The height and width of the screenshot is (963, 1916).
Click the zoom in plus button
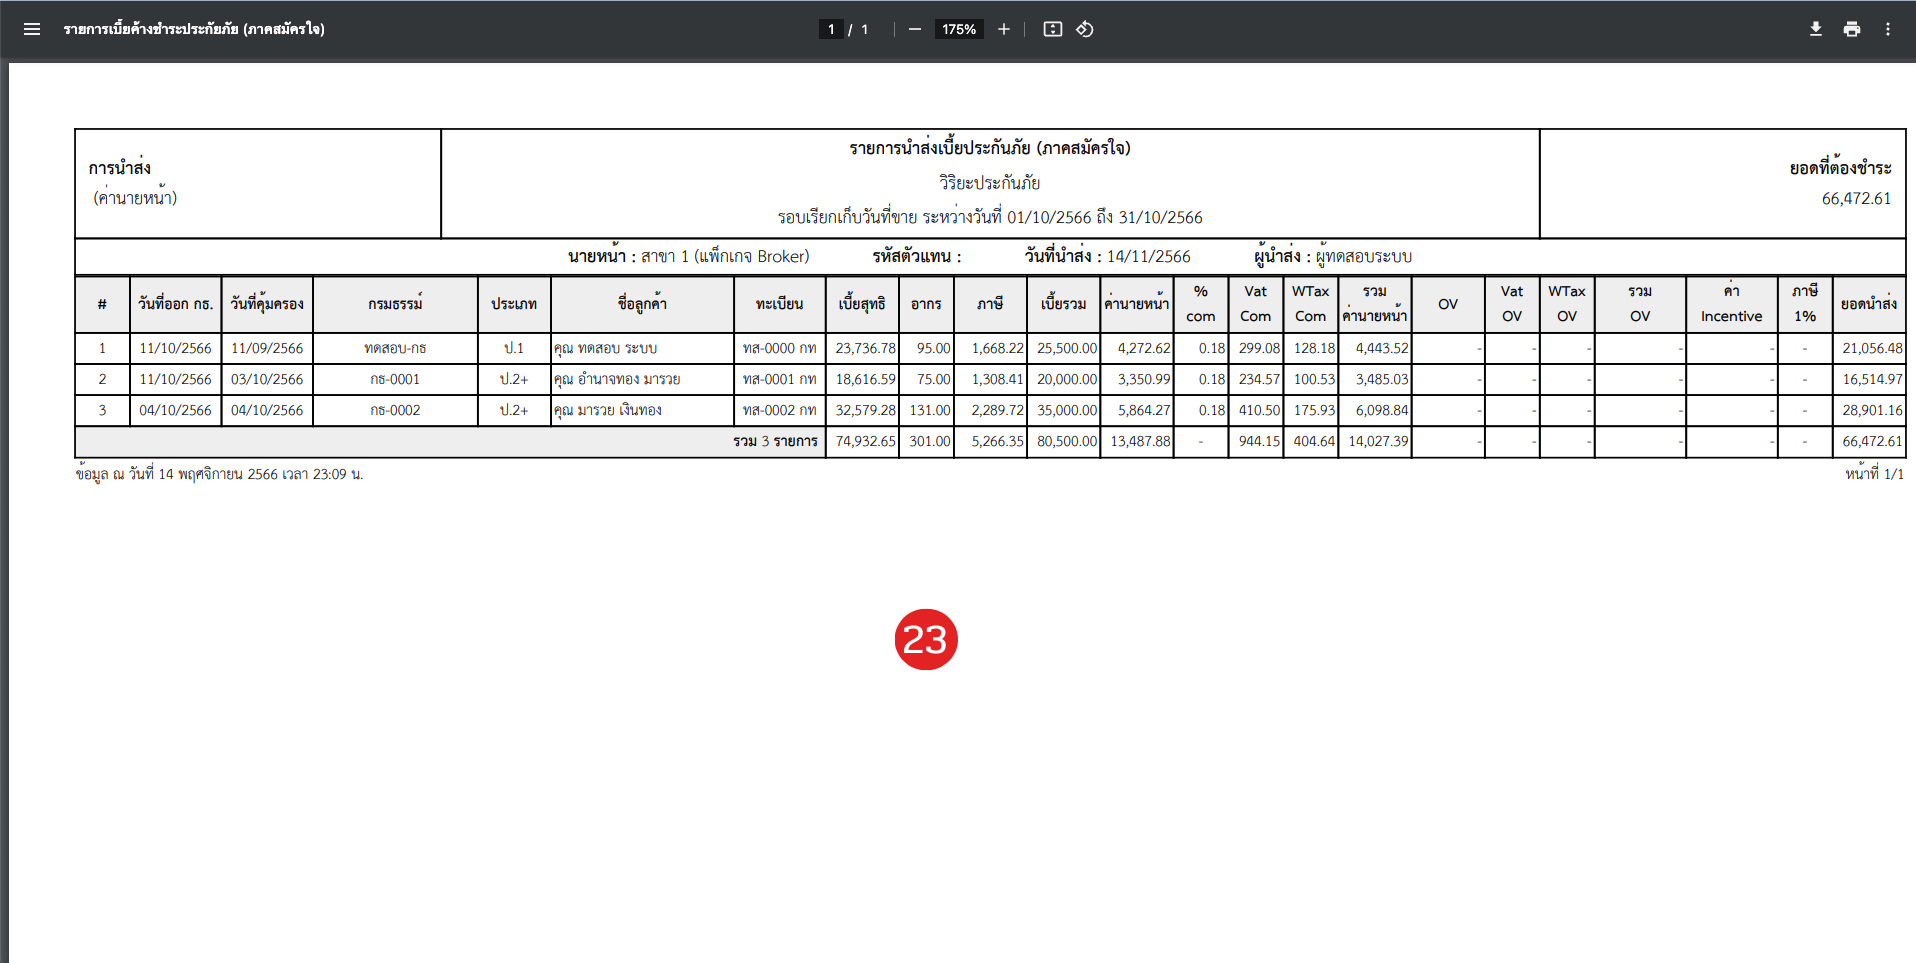1004,29
